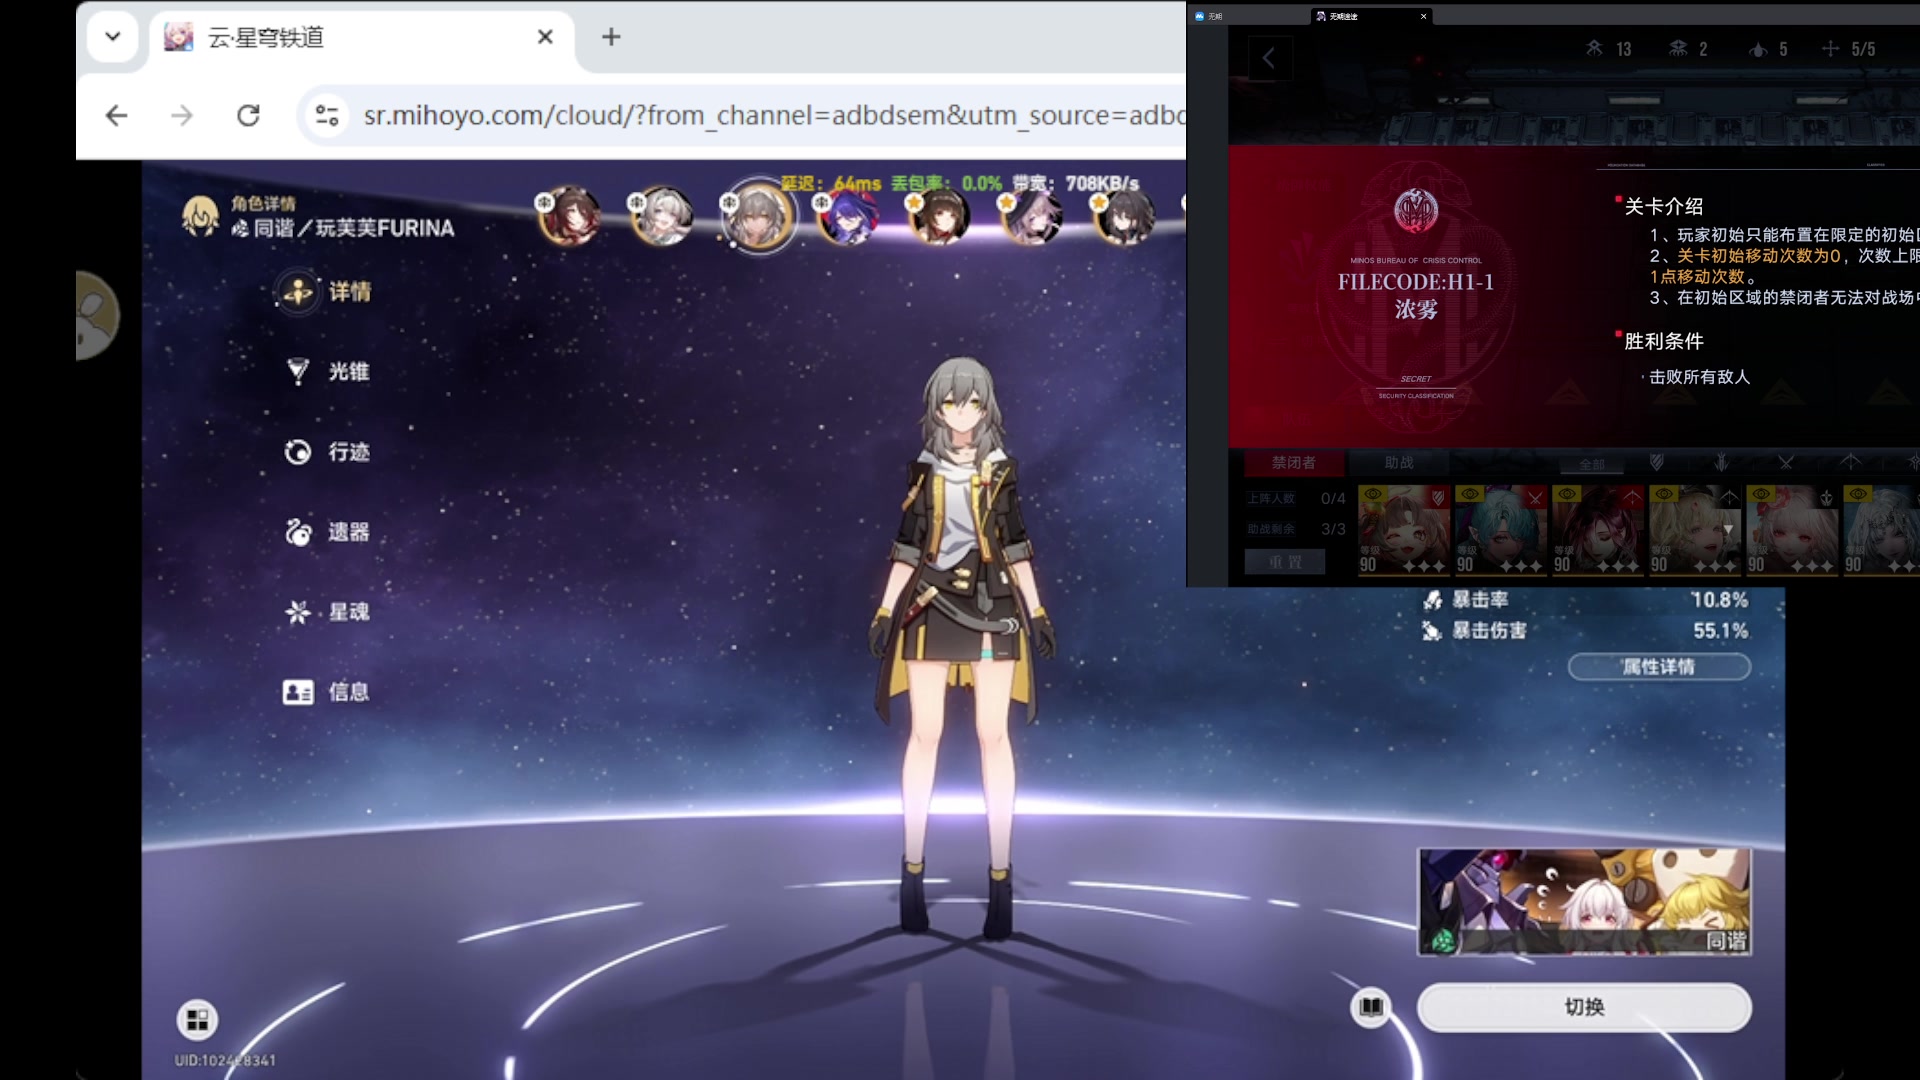Select the 助战 support tab
1920x1080 pixels.
(x=1398, y=463)
